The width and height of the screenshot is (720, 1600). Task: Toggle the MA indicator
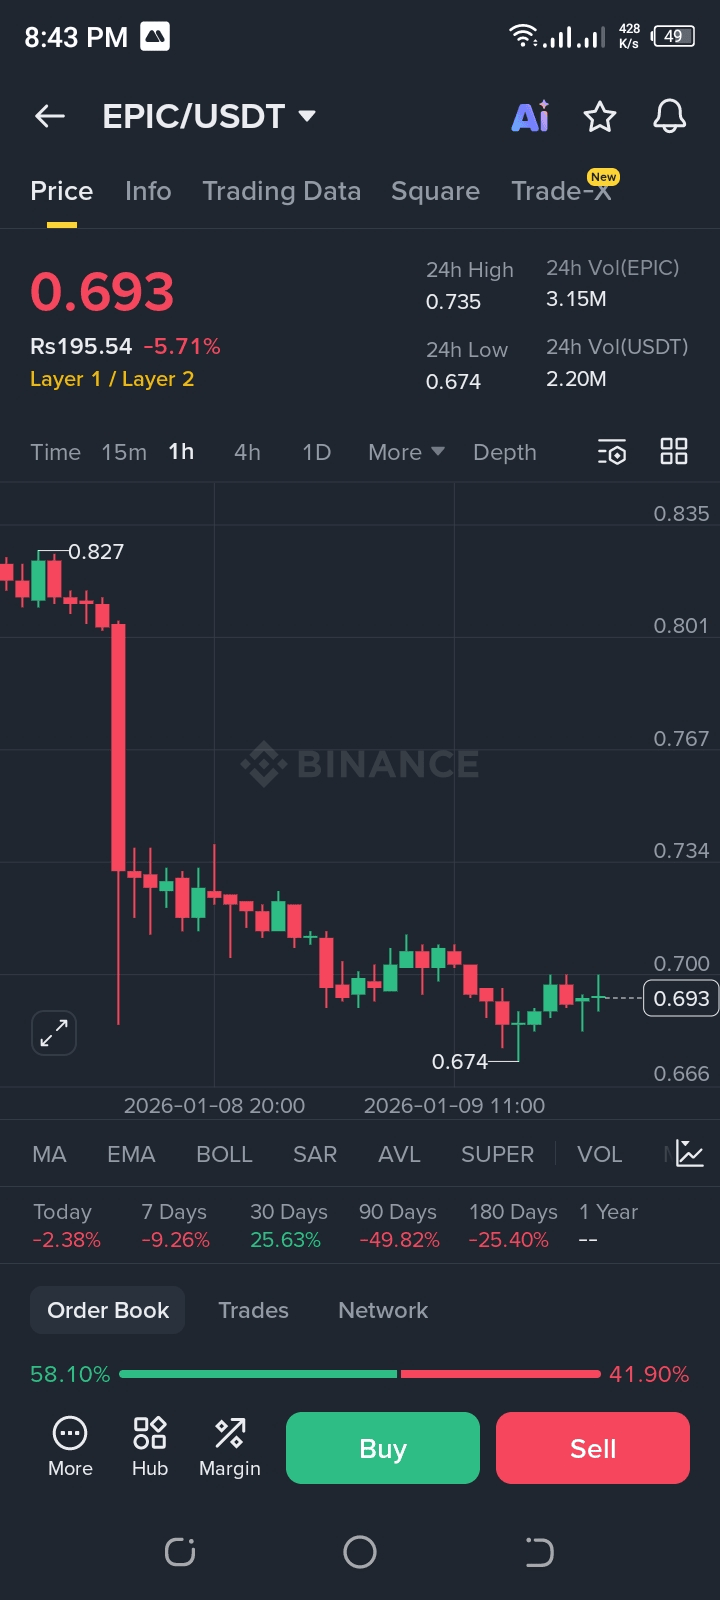[x=49, y=1154]
